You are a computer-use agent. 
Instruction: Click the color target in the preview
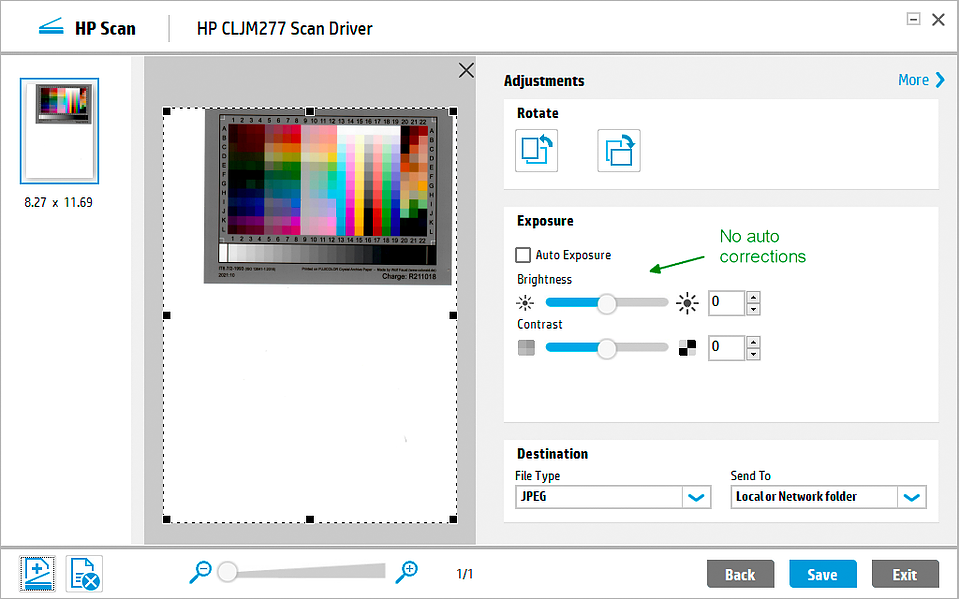pyautogui.click(x=328, y=197)
